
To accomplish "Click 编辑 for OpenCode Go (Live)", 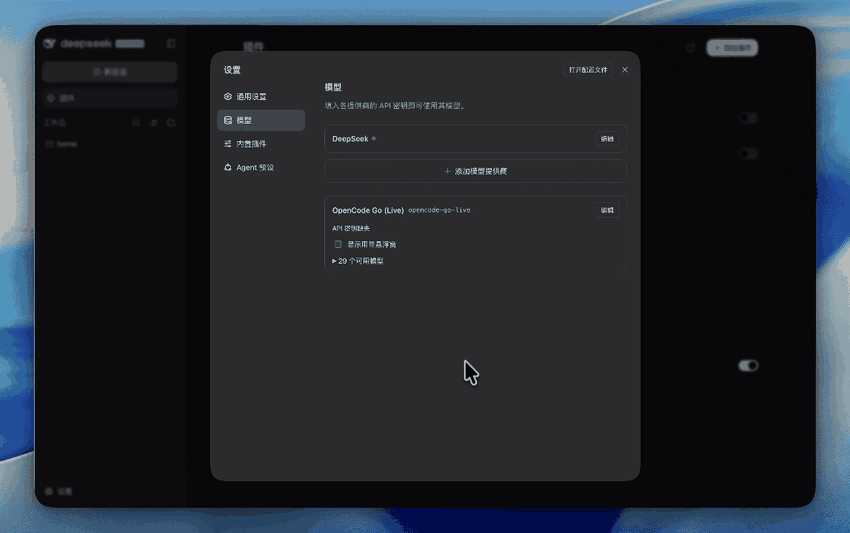I will pos(607,210).
